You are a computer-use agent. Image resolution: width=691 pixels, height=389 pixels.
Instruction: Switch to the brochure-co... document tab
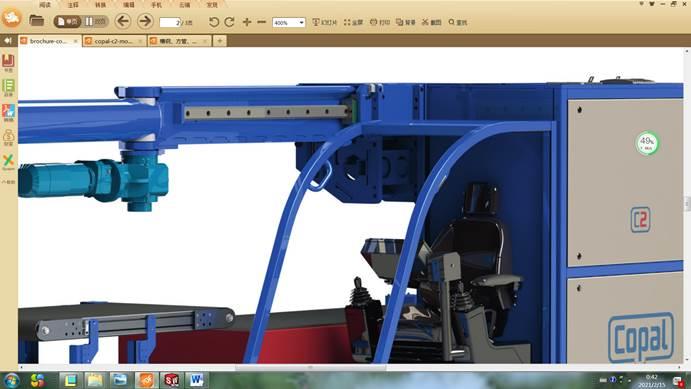click(49, 41)
